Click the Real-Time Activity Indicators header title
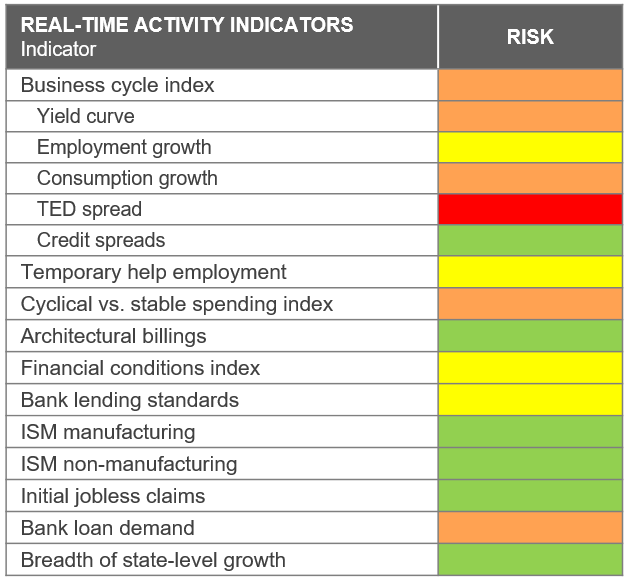624x587 pixels. coord(187,25)
